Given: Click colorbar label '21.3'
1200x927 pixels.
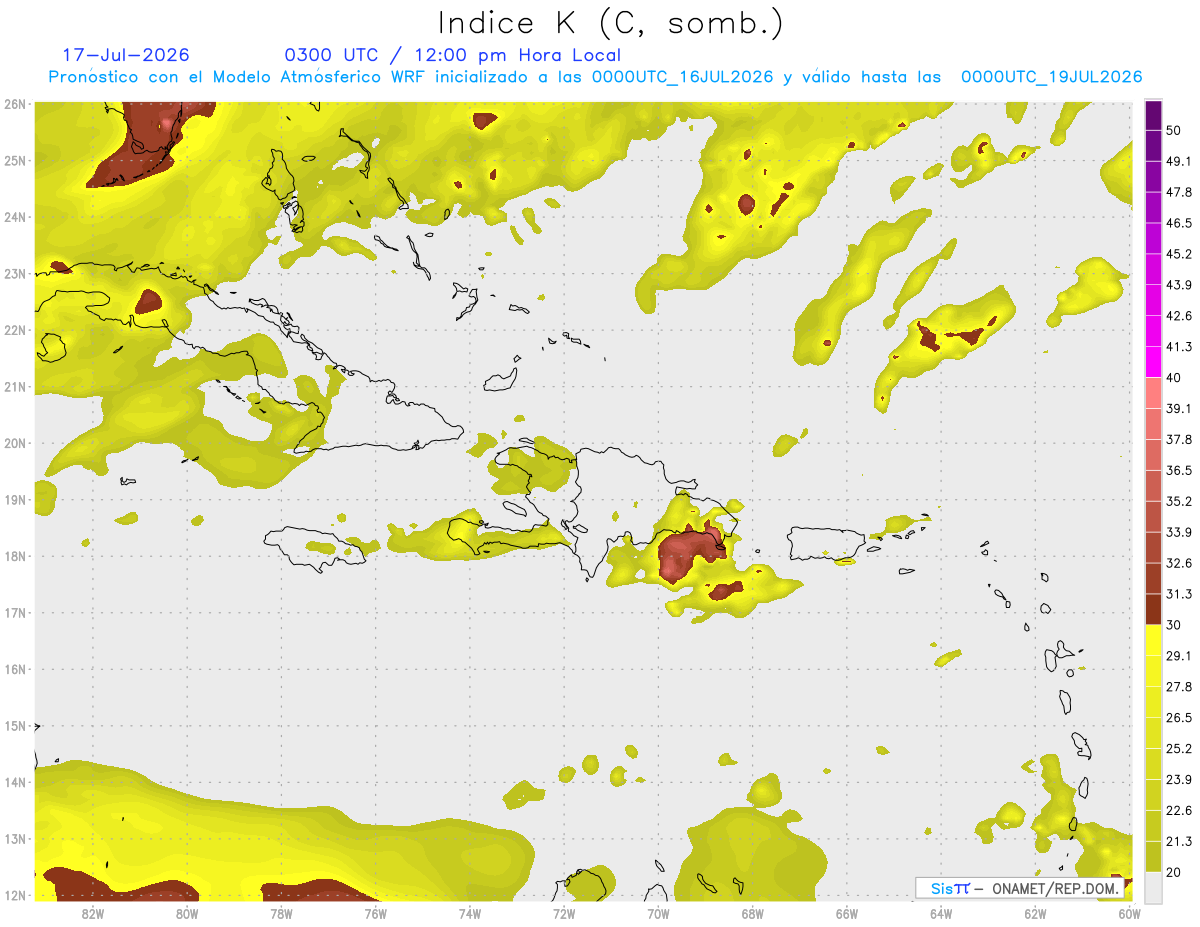Looking at the screenshot, I should coord(1179,841).
